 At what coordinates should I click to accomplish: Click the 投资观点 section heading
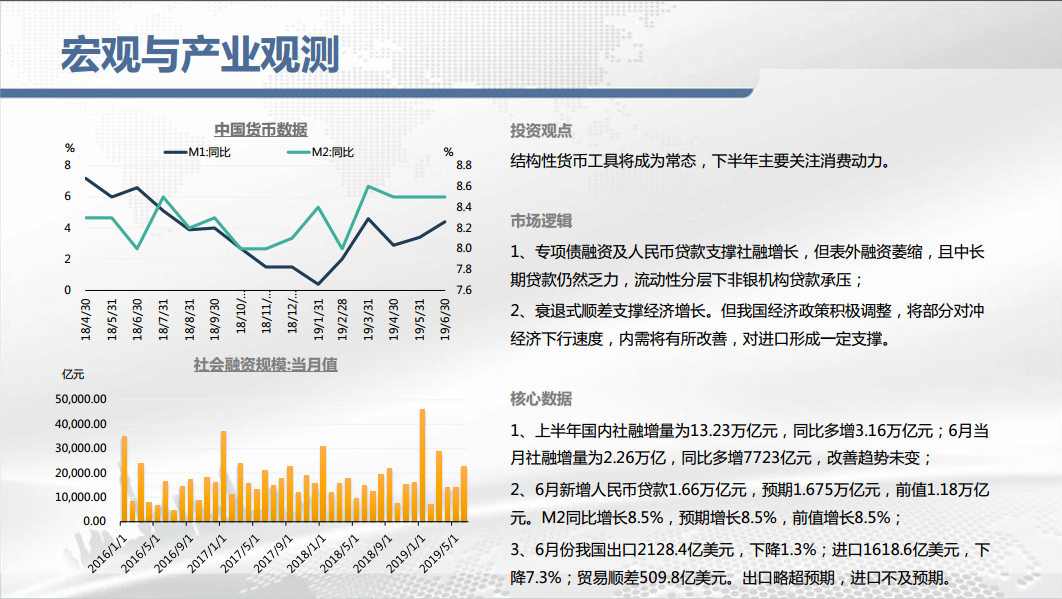(541, 131)
